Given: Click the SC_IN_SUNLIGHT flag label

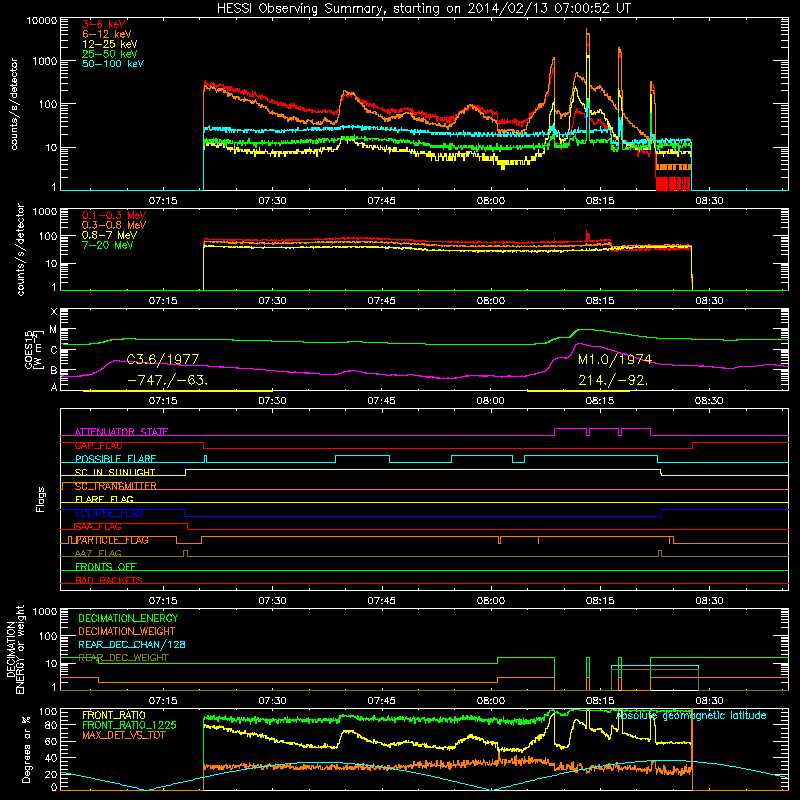Looking at the screenshot, I should pyautogui.click(x=115, y=472).
